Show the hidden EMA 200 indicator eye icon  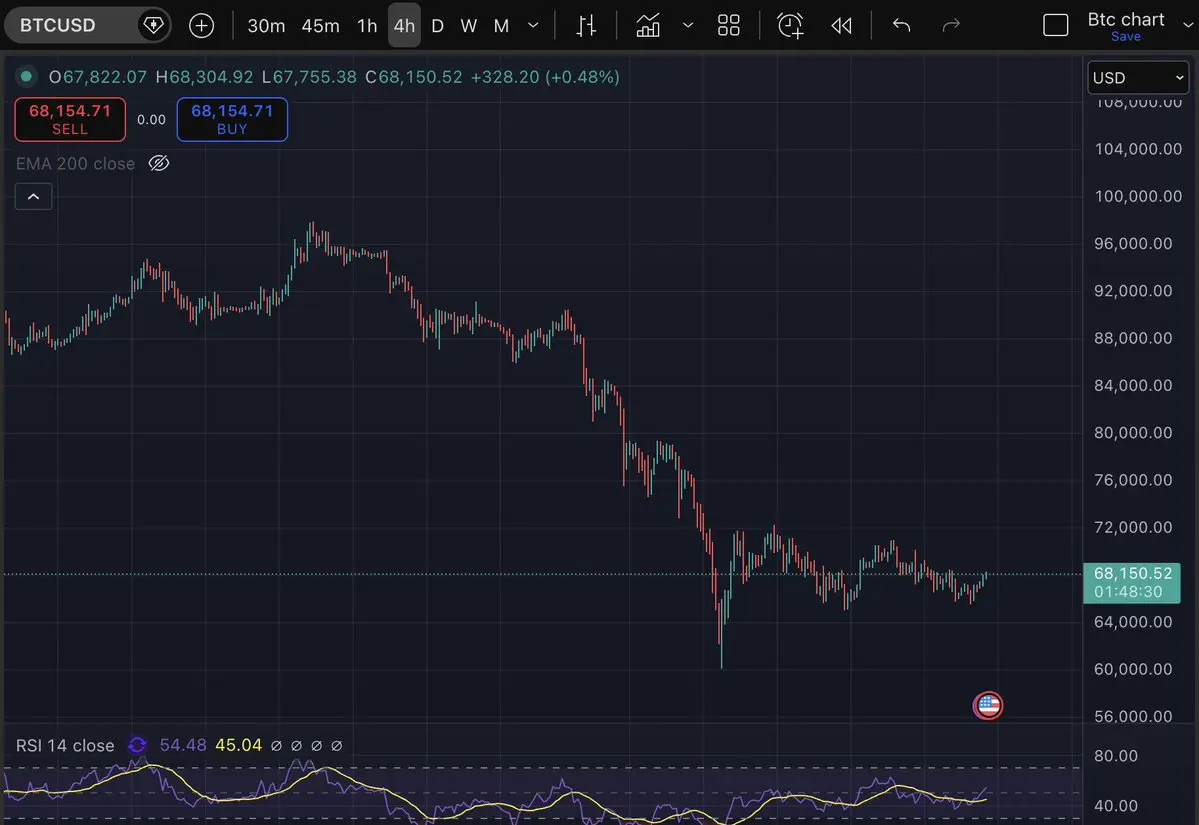pos(158,164)
